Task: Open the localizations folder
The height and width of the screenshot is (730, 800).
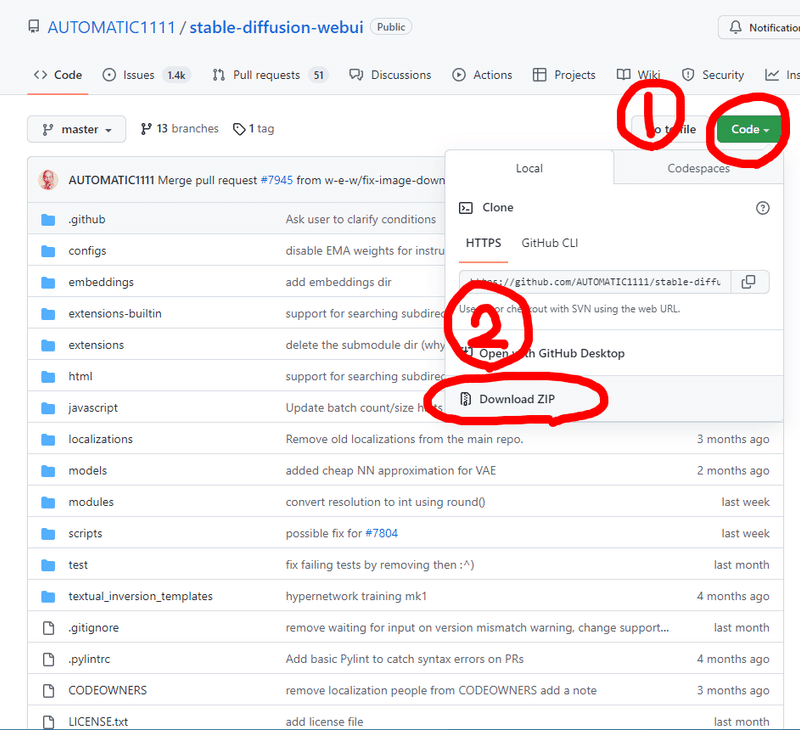Action: click(x=101, y=439)
